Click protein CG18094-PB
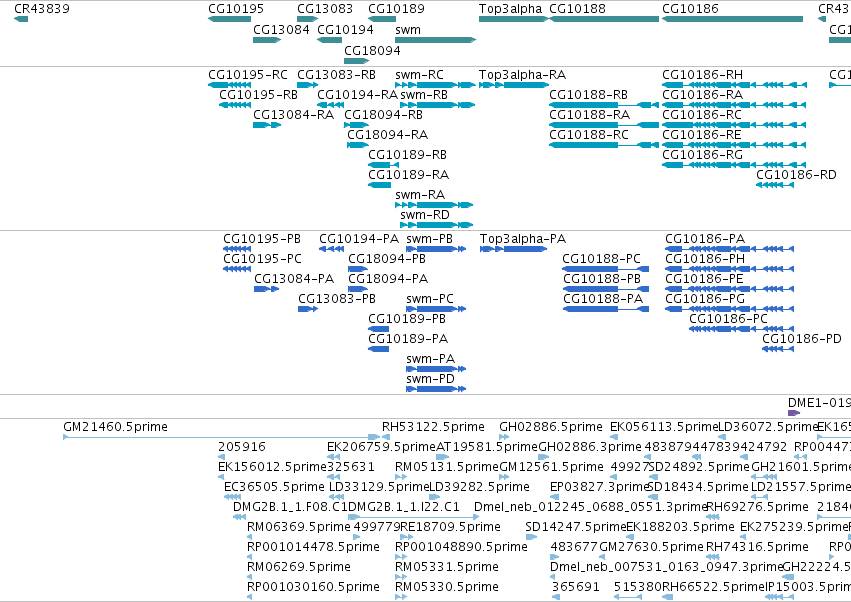851x602 pixels. pos(358,269)
